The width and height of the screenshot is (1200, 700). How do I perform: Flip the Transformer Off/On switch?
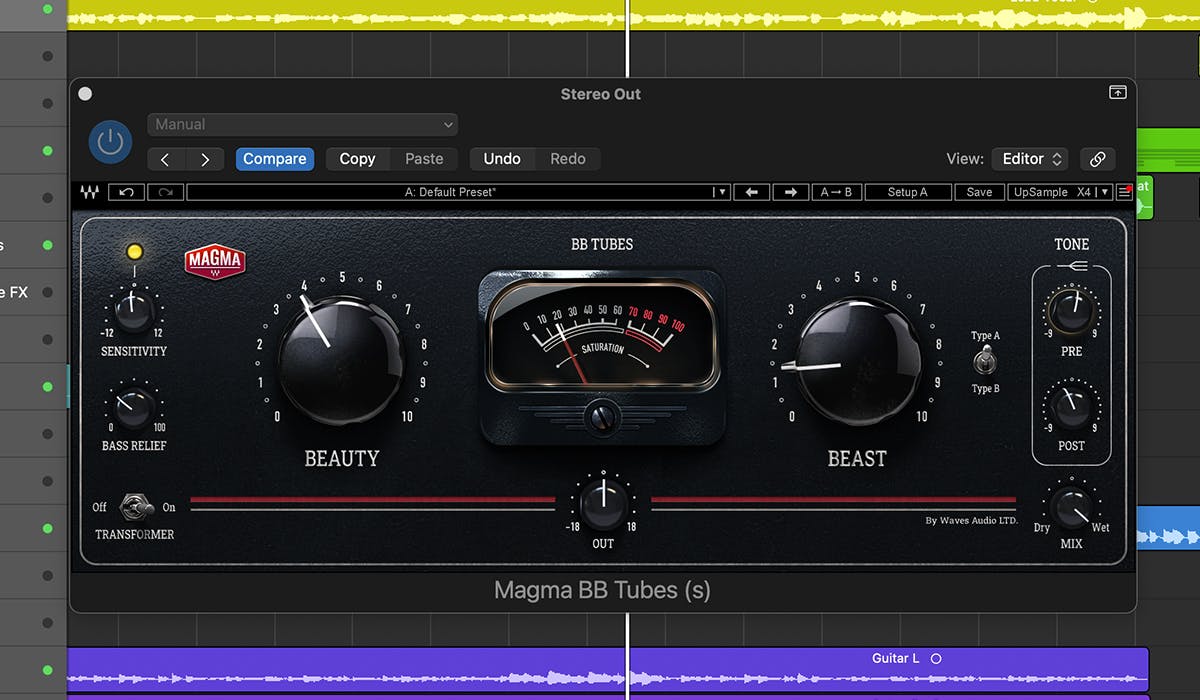pos(135,507)
